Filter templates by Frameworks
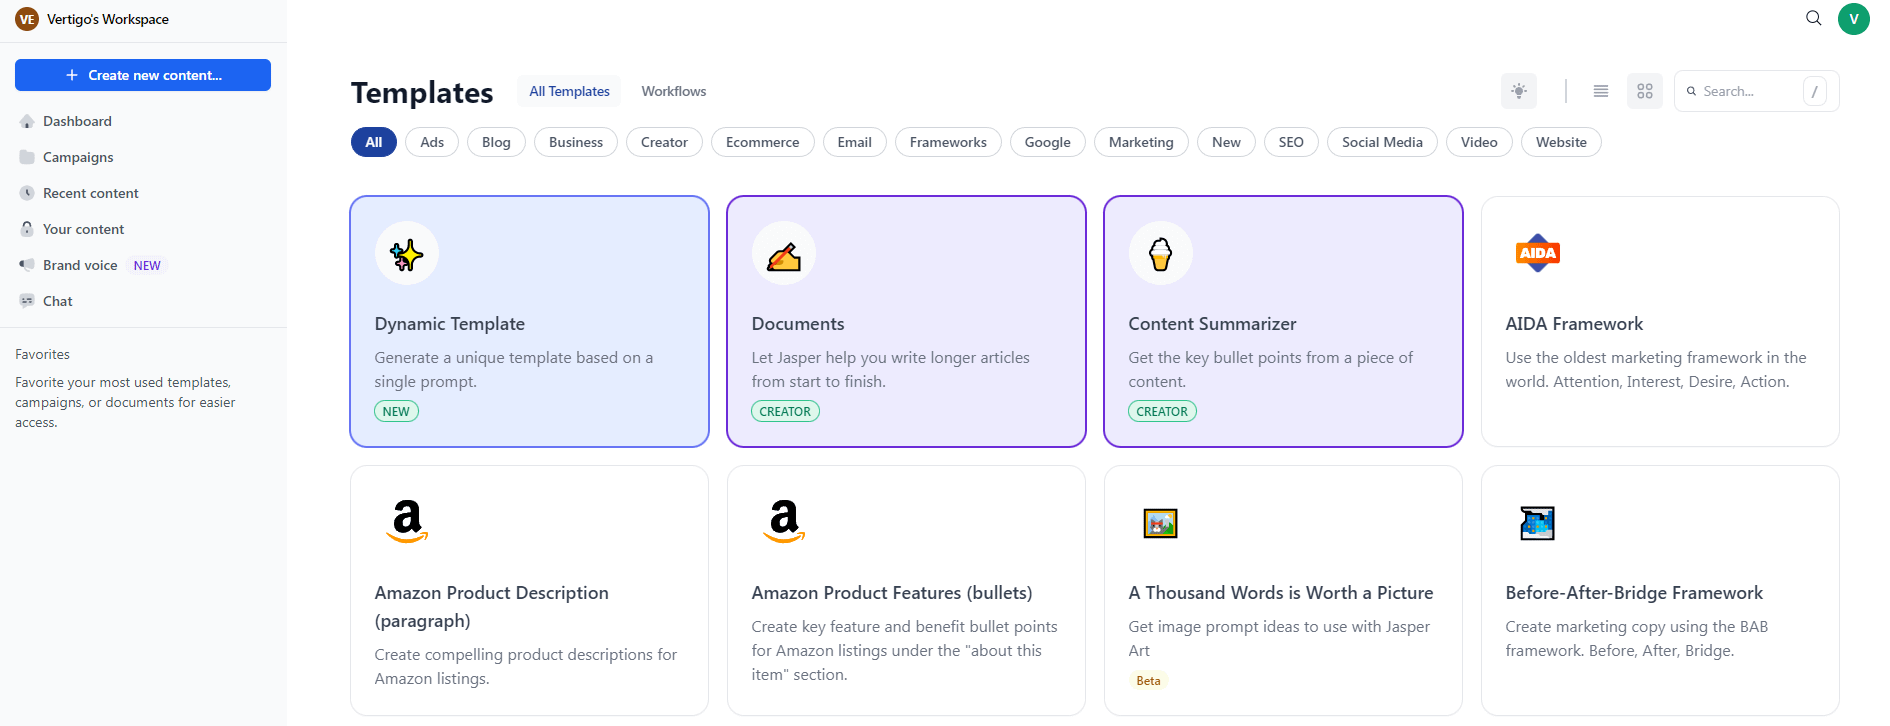This screenshot has height=726, width=1890. [x=948, y=142]
